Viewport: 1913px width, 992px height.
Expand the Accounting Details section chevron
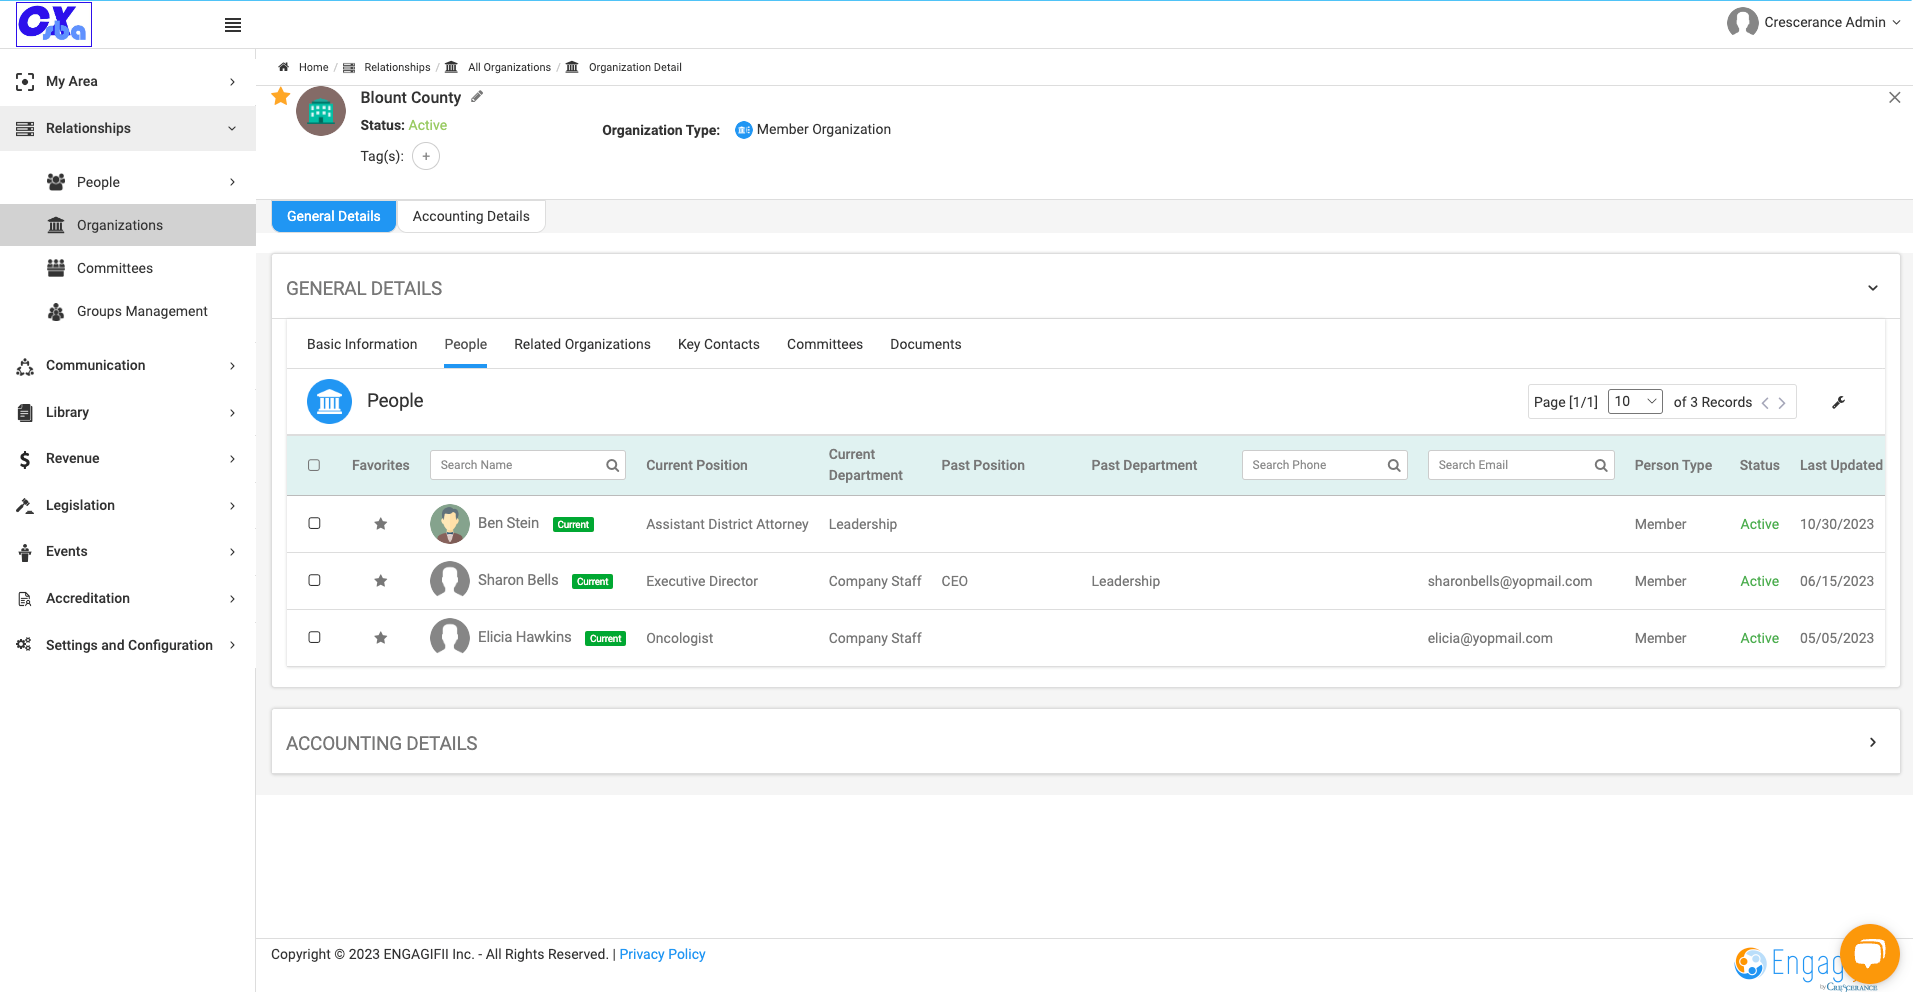click(1873, 742)
